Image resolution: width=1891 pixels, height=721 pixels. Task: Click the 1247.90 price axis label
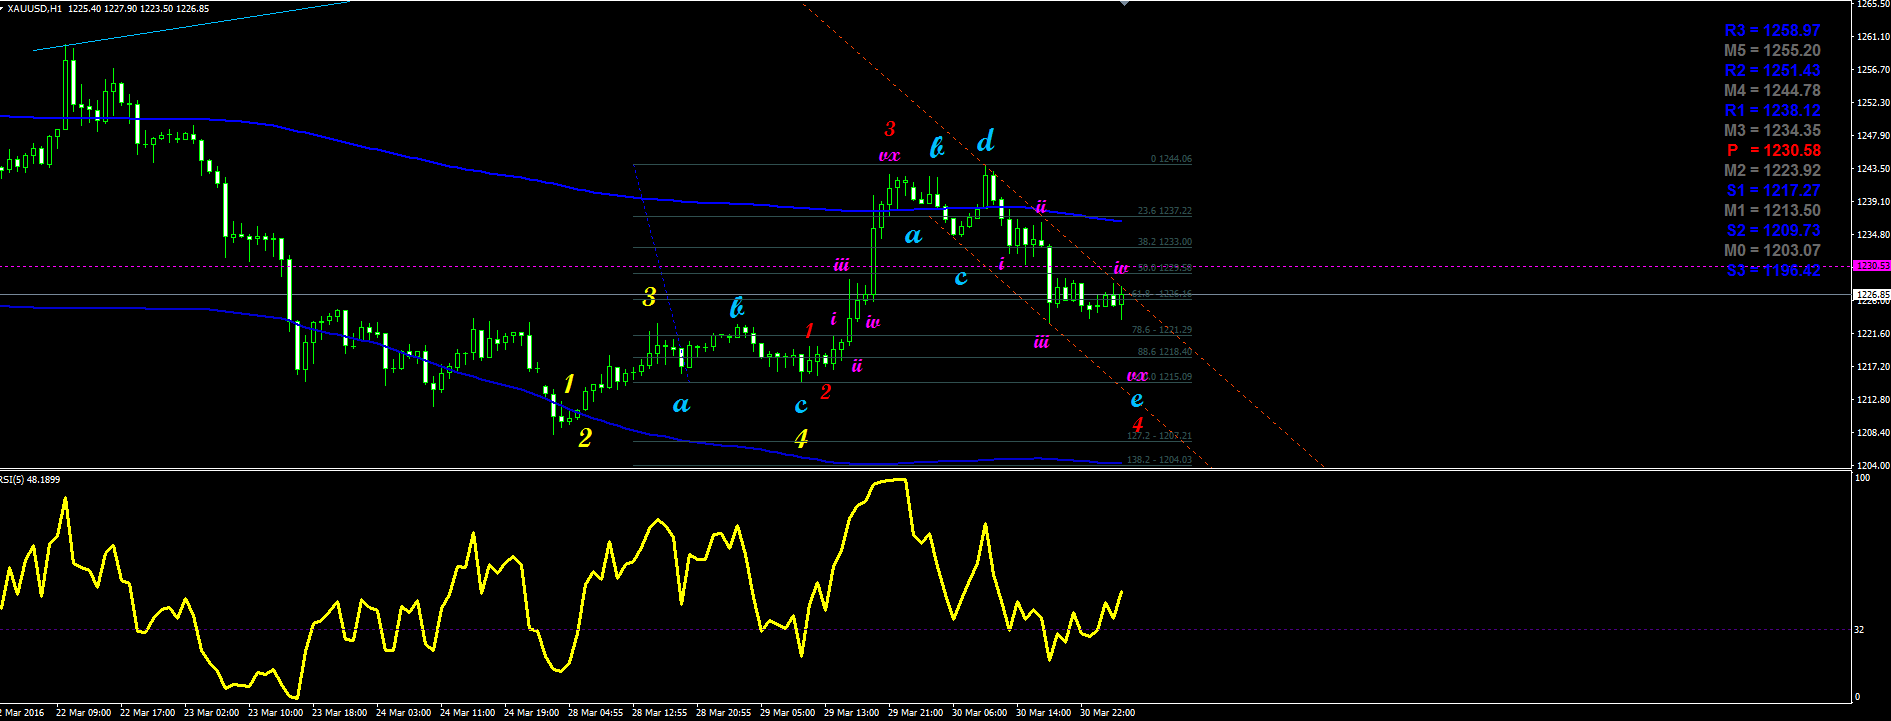coord(1872,136)
